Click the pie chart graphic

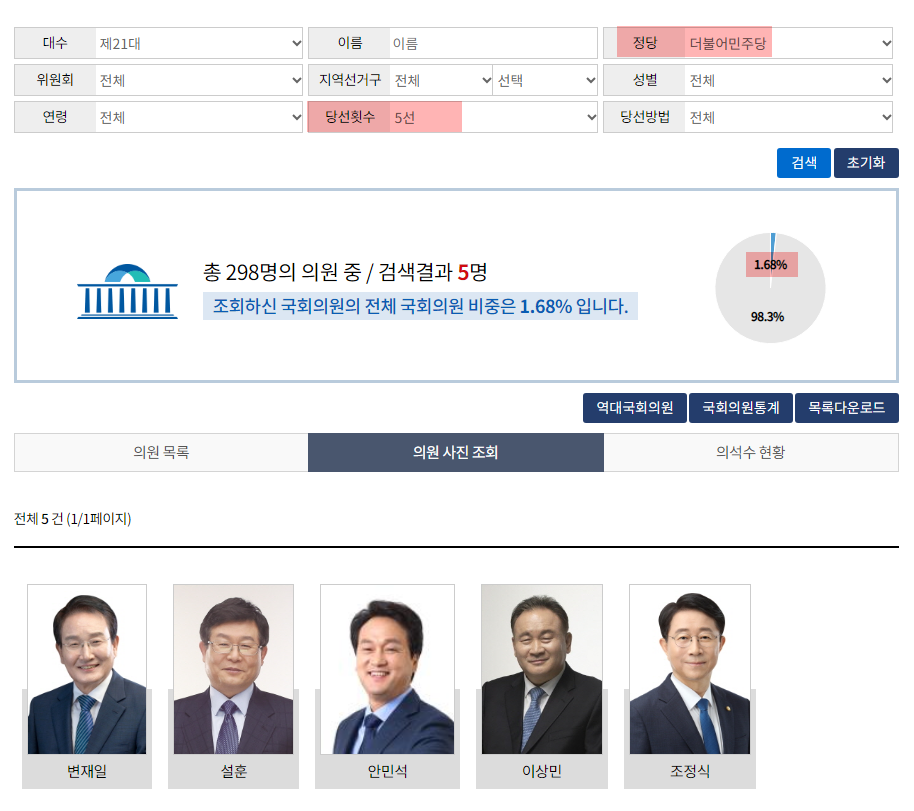(x=770, y=289)
